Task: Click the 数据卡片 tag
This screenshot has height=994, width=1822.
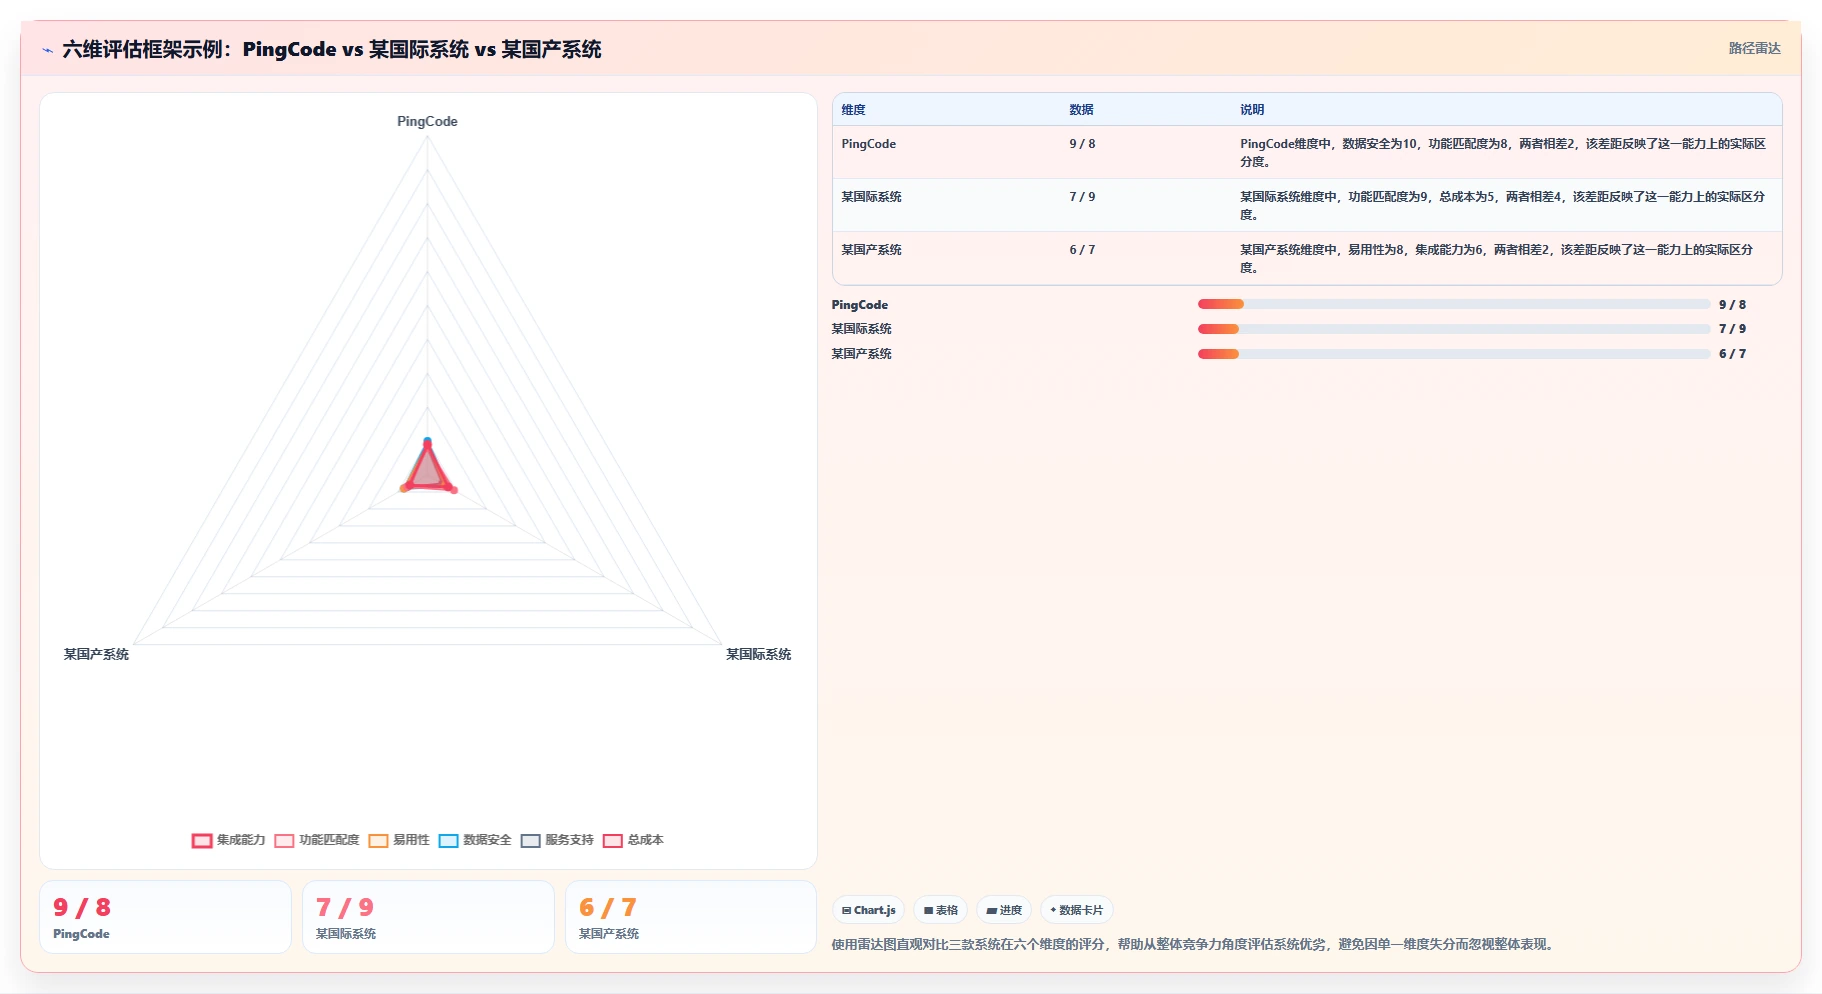Action: tap(1077, 910)
